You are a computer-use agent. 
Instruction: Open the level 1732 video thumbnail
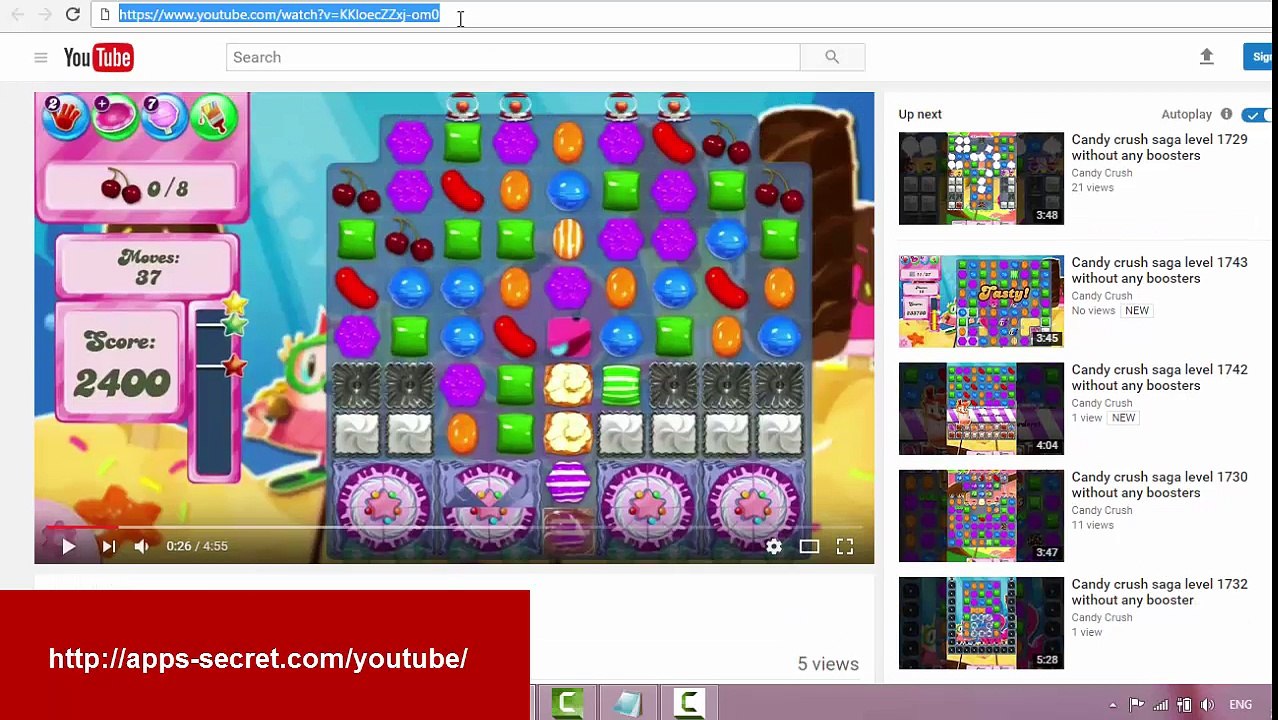981,623
